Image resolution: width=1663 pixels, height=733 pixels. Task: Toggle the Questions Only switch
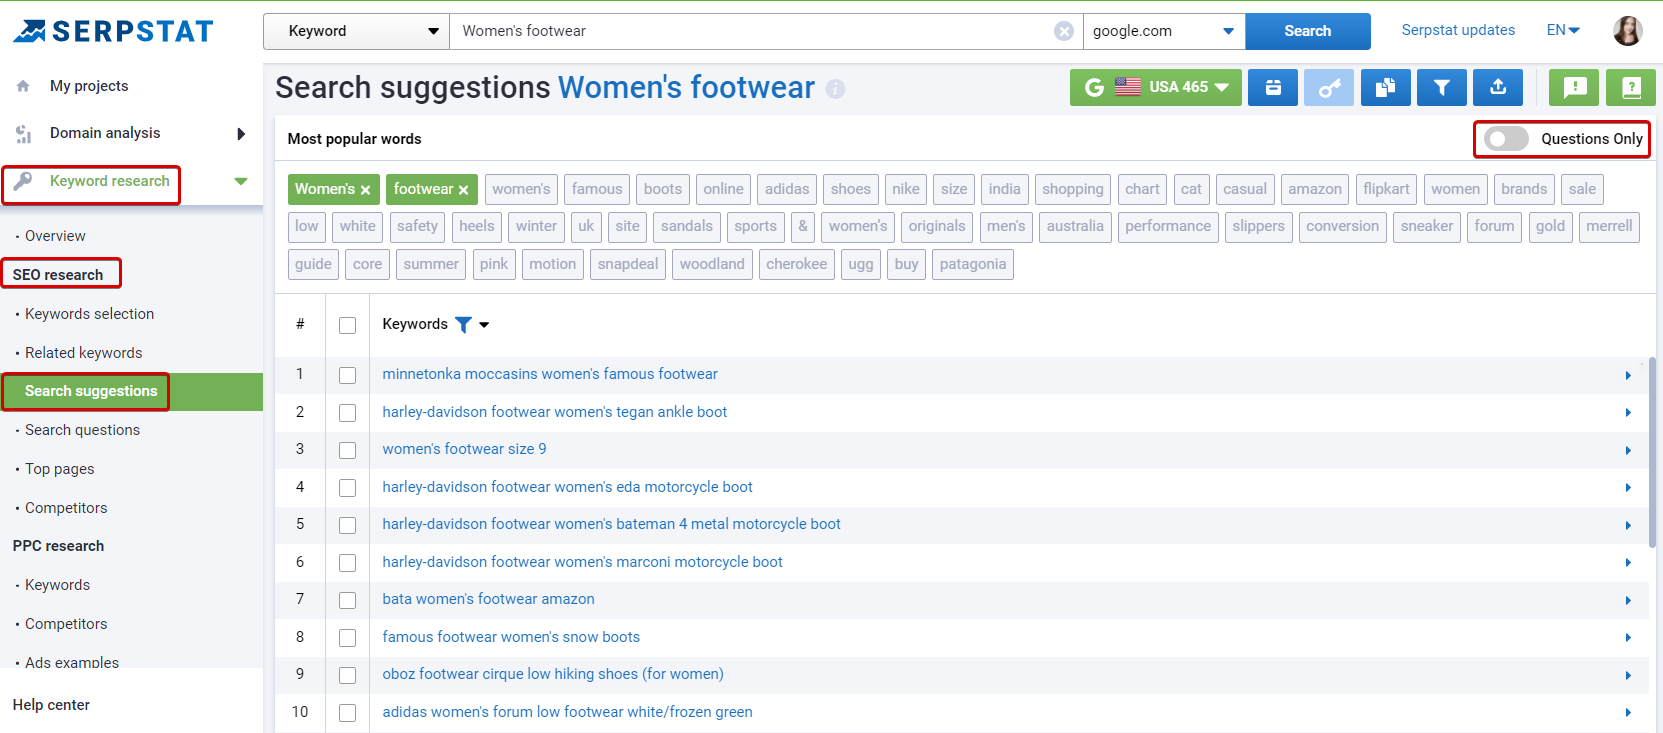tap(1505, 139)
